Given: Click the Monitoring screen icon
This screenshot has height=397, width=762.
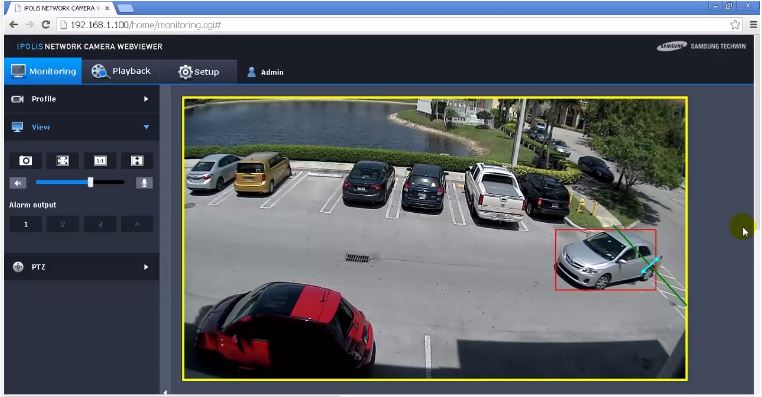Looking at the screenshot, I should [18, 71].
